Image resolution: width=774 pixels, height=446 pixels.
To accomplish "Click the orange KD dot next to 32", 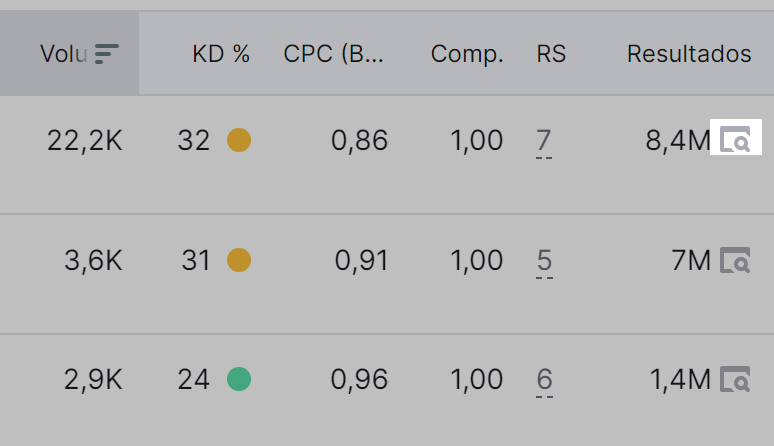I will [239, 140].
